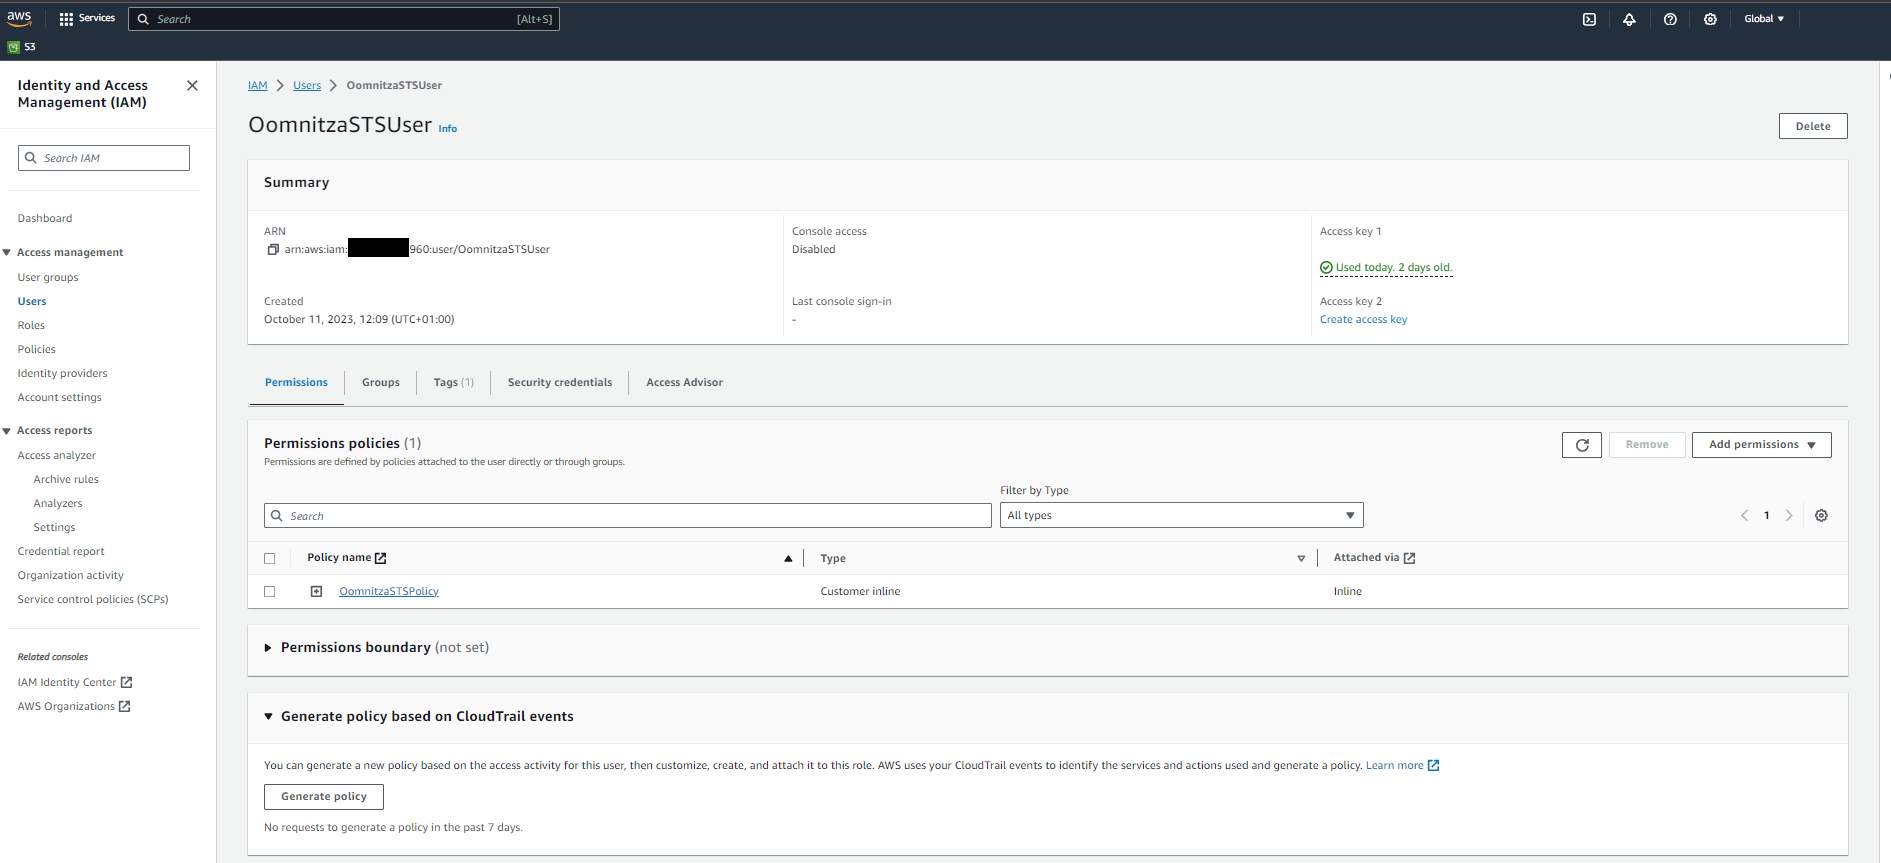This screenshot has width=1891, height=863.
Task: Open Roles in sidebar
Action: [31, 326]
